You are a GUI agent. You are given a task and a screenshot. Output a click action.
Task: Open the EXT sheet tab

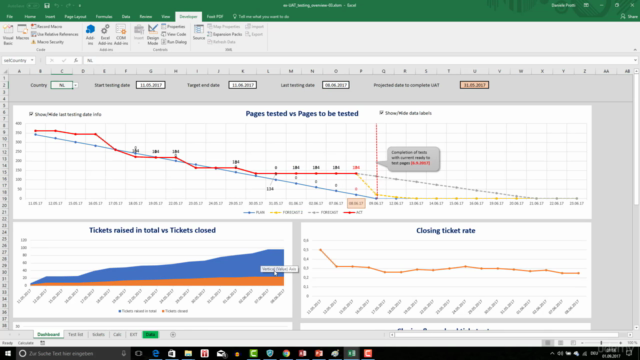[x=133, y=335]
